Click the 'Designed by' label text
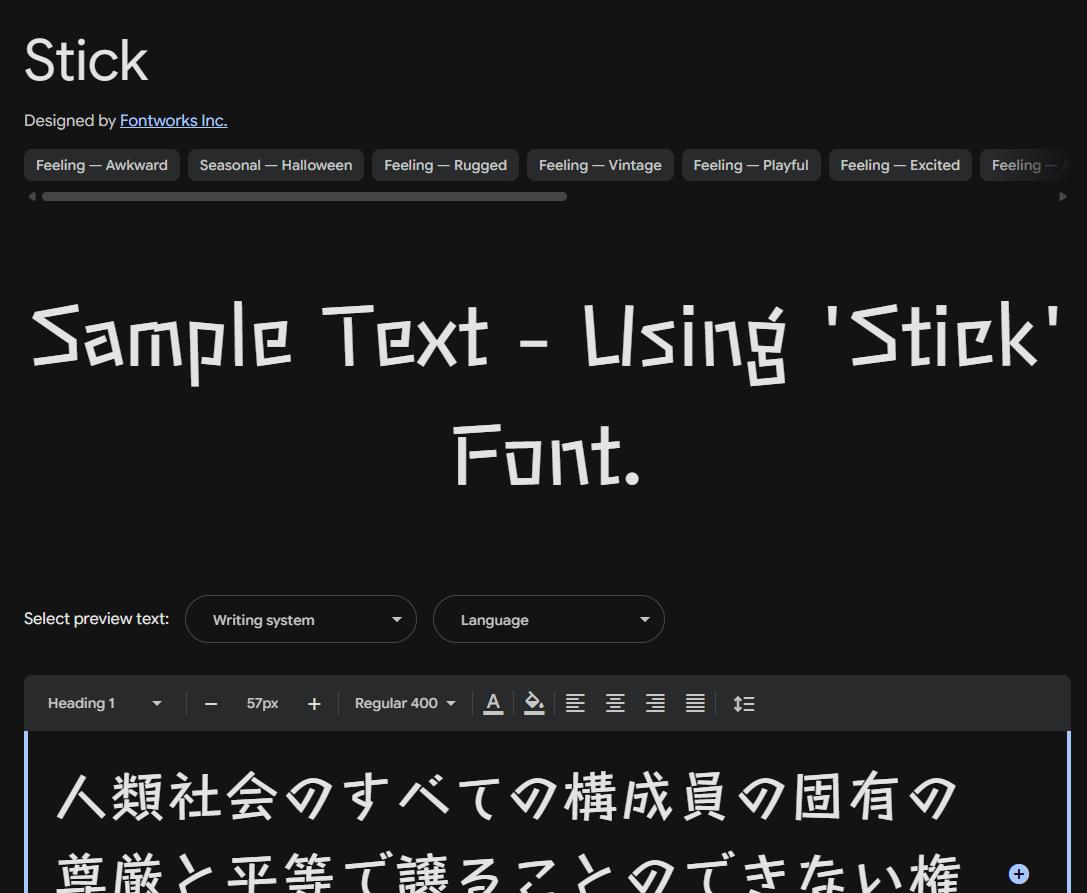The width and height of the screenshot is (1087, 893). point(69,121)
